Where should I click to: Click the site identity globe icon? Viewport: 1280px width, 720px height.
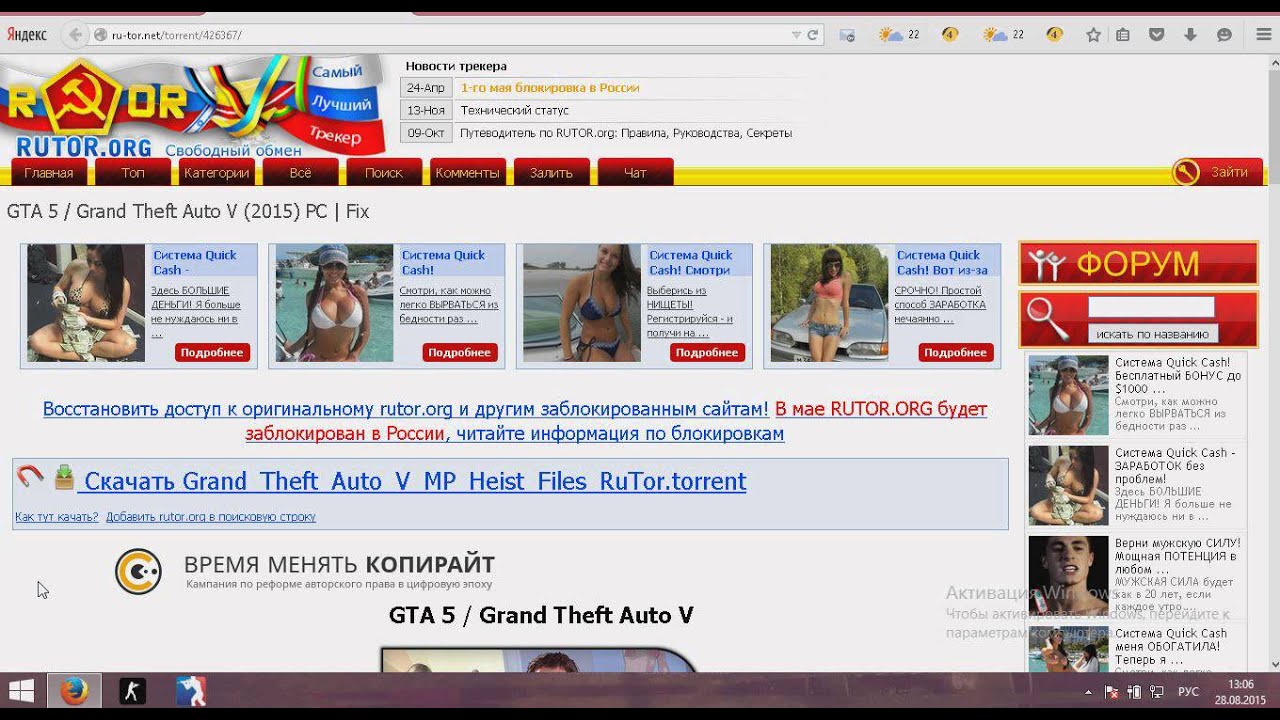point(100,35)
